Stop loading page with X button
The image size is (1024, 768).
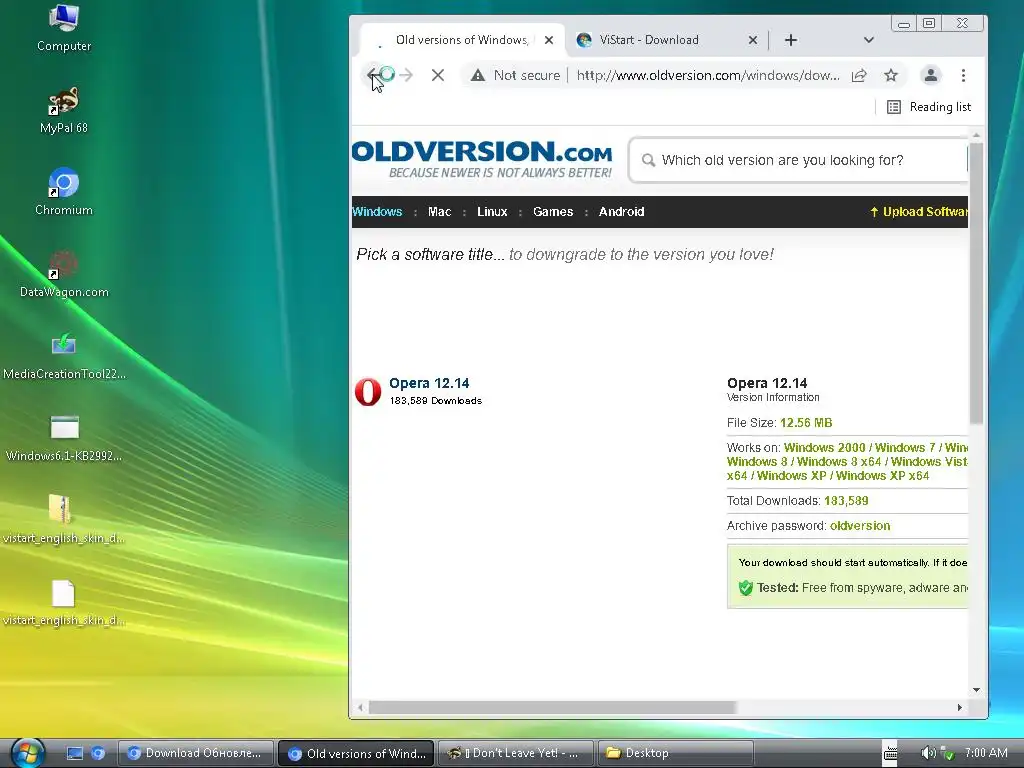(x=438, y=75)
